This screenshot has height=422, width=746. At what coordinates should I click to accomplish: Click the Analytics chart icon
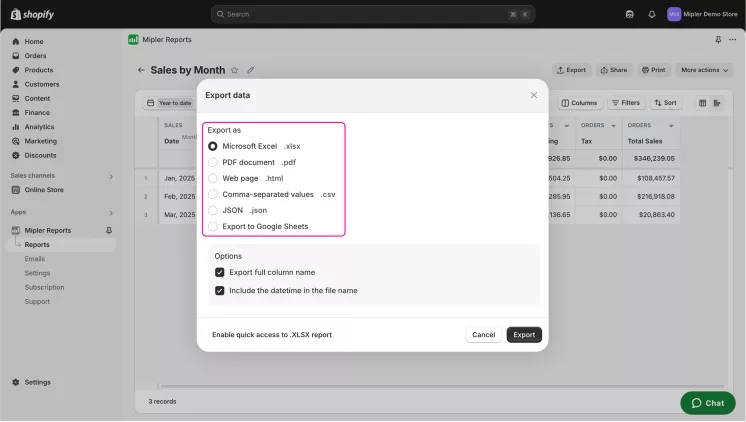tap(16, 127)
